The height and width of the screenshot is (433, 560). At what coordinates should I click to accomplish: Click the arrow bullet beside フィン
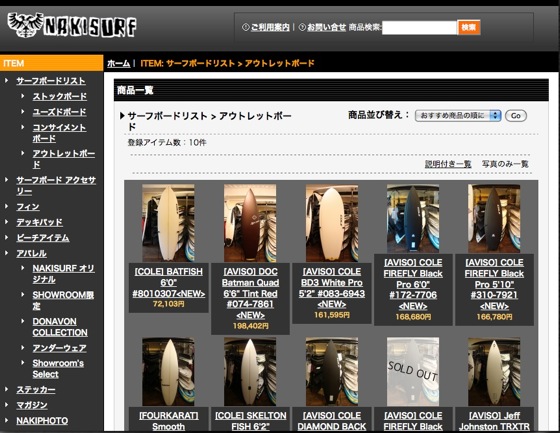click(6, 206)
